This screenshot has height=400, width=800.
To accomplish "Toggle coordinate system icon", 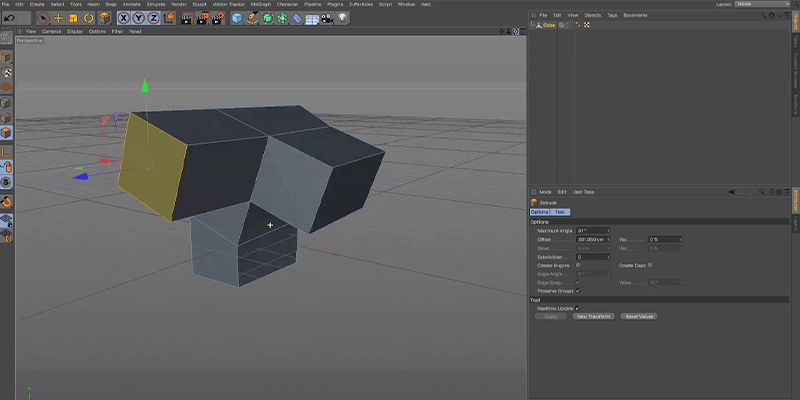I will pyautogui.click(x=169, y=18).
